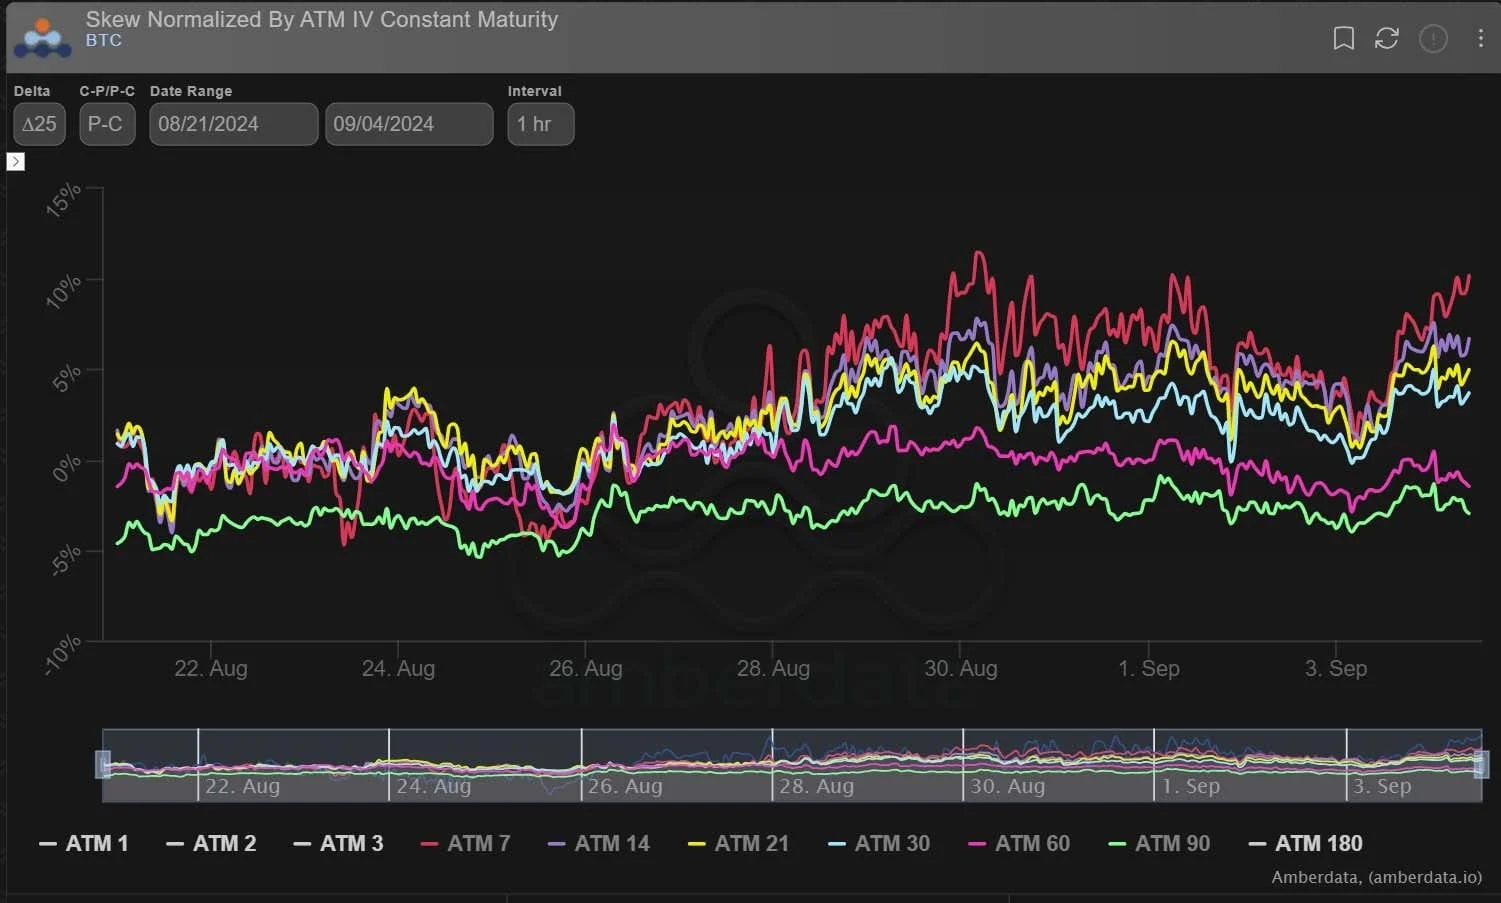
Task: Click the 10% y-axis label
Action: tap(63, 290)
